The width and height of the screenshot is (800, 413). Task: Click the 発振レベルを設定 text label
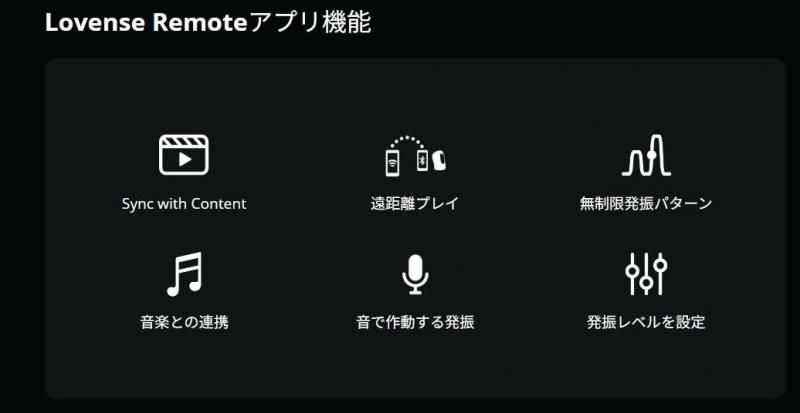coord(646,323)
